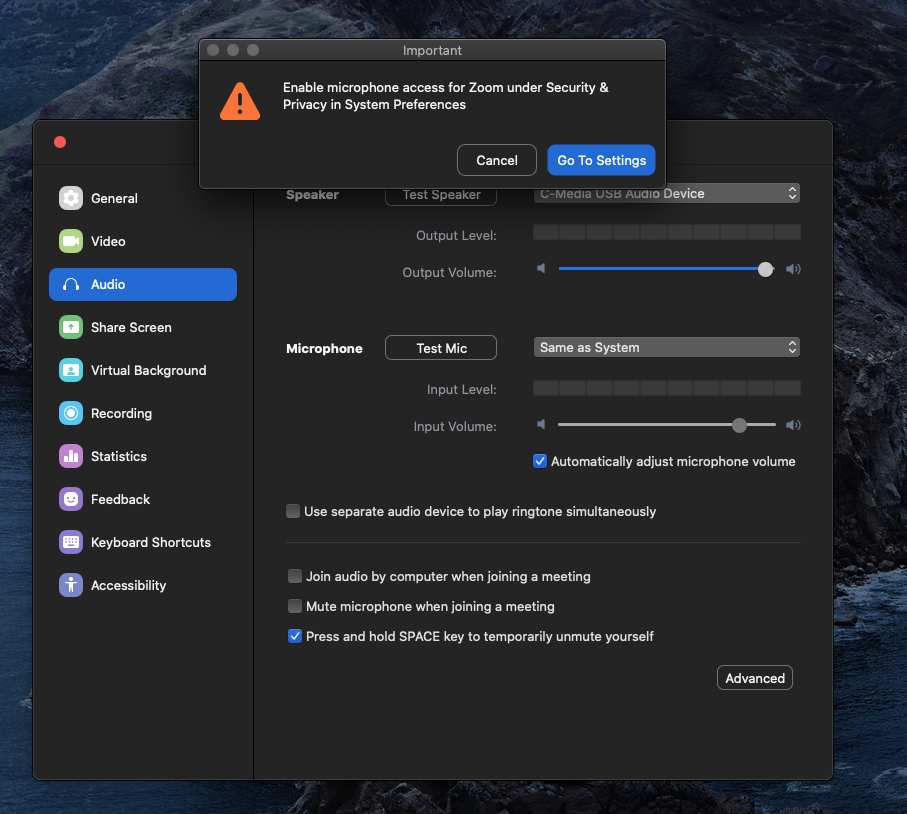Click the Recording icon
Viewport: 907px width, 814px height.
tap(71, 413)
